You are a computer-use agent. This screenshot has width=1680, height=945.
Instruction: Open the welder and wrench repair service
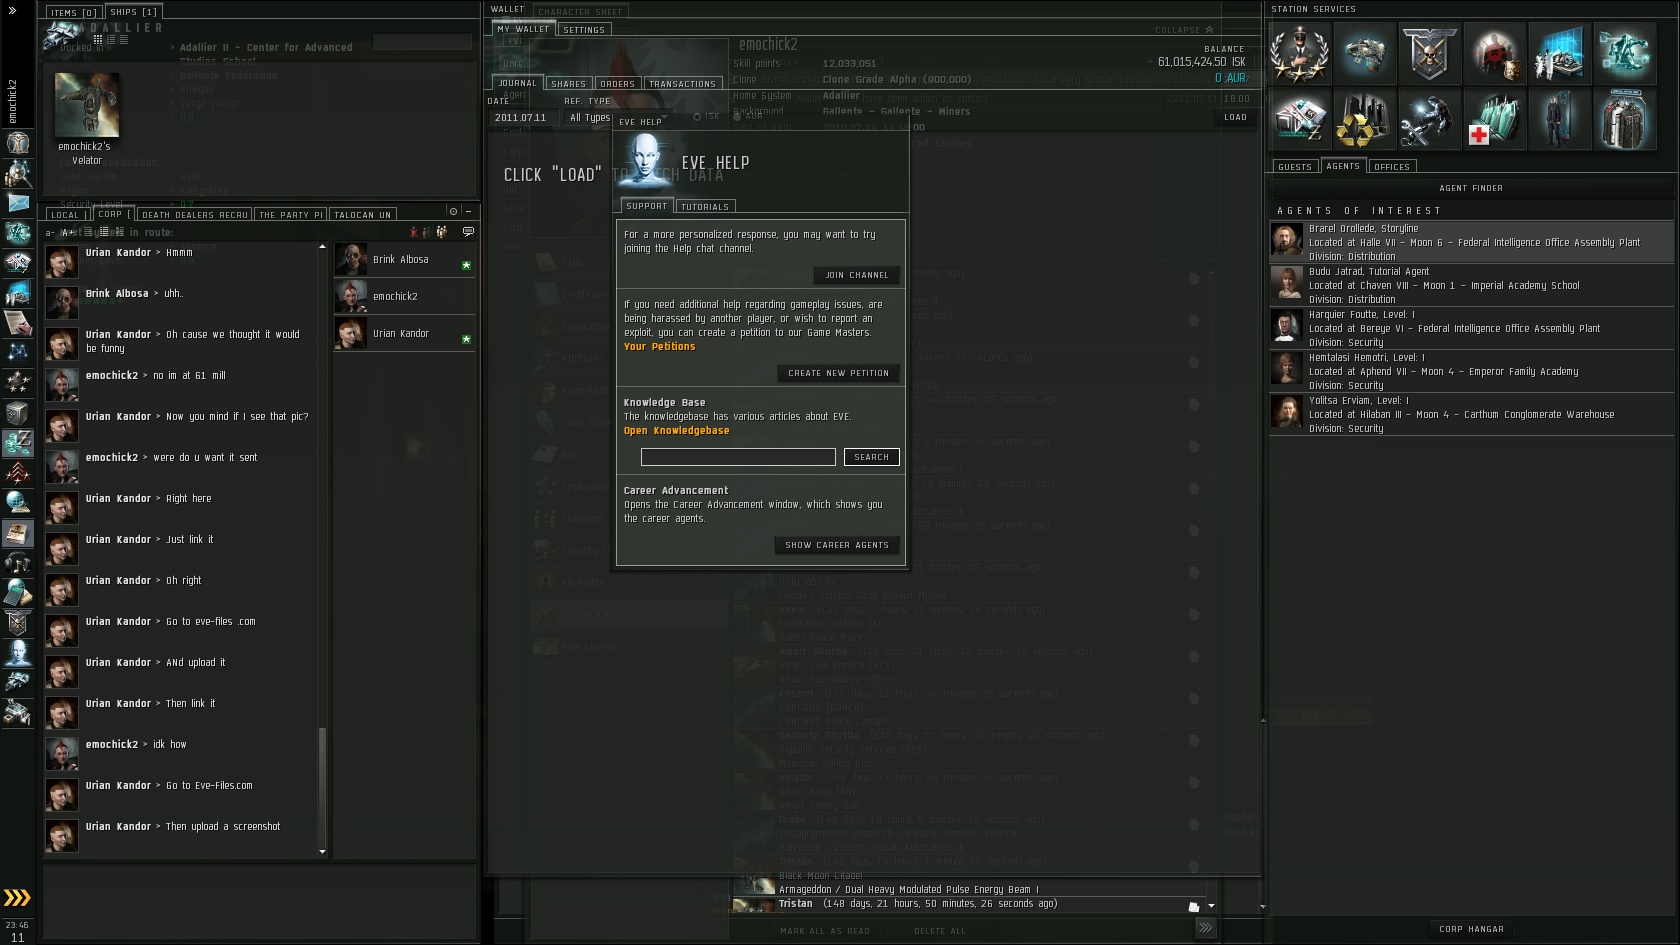coord(1429,119)
